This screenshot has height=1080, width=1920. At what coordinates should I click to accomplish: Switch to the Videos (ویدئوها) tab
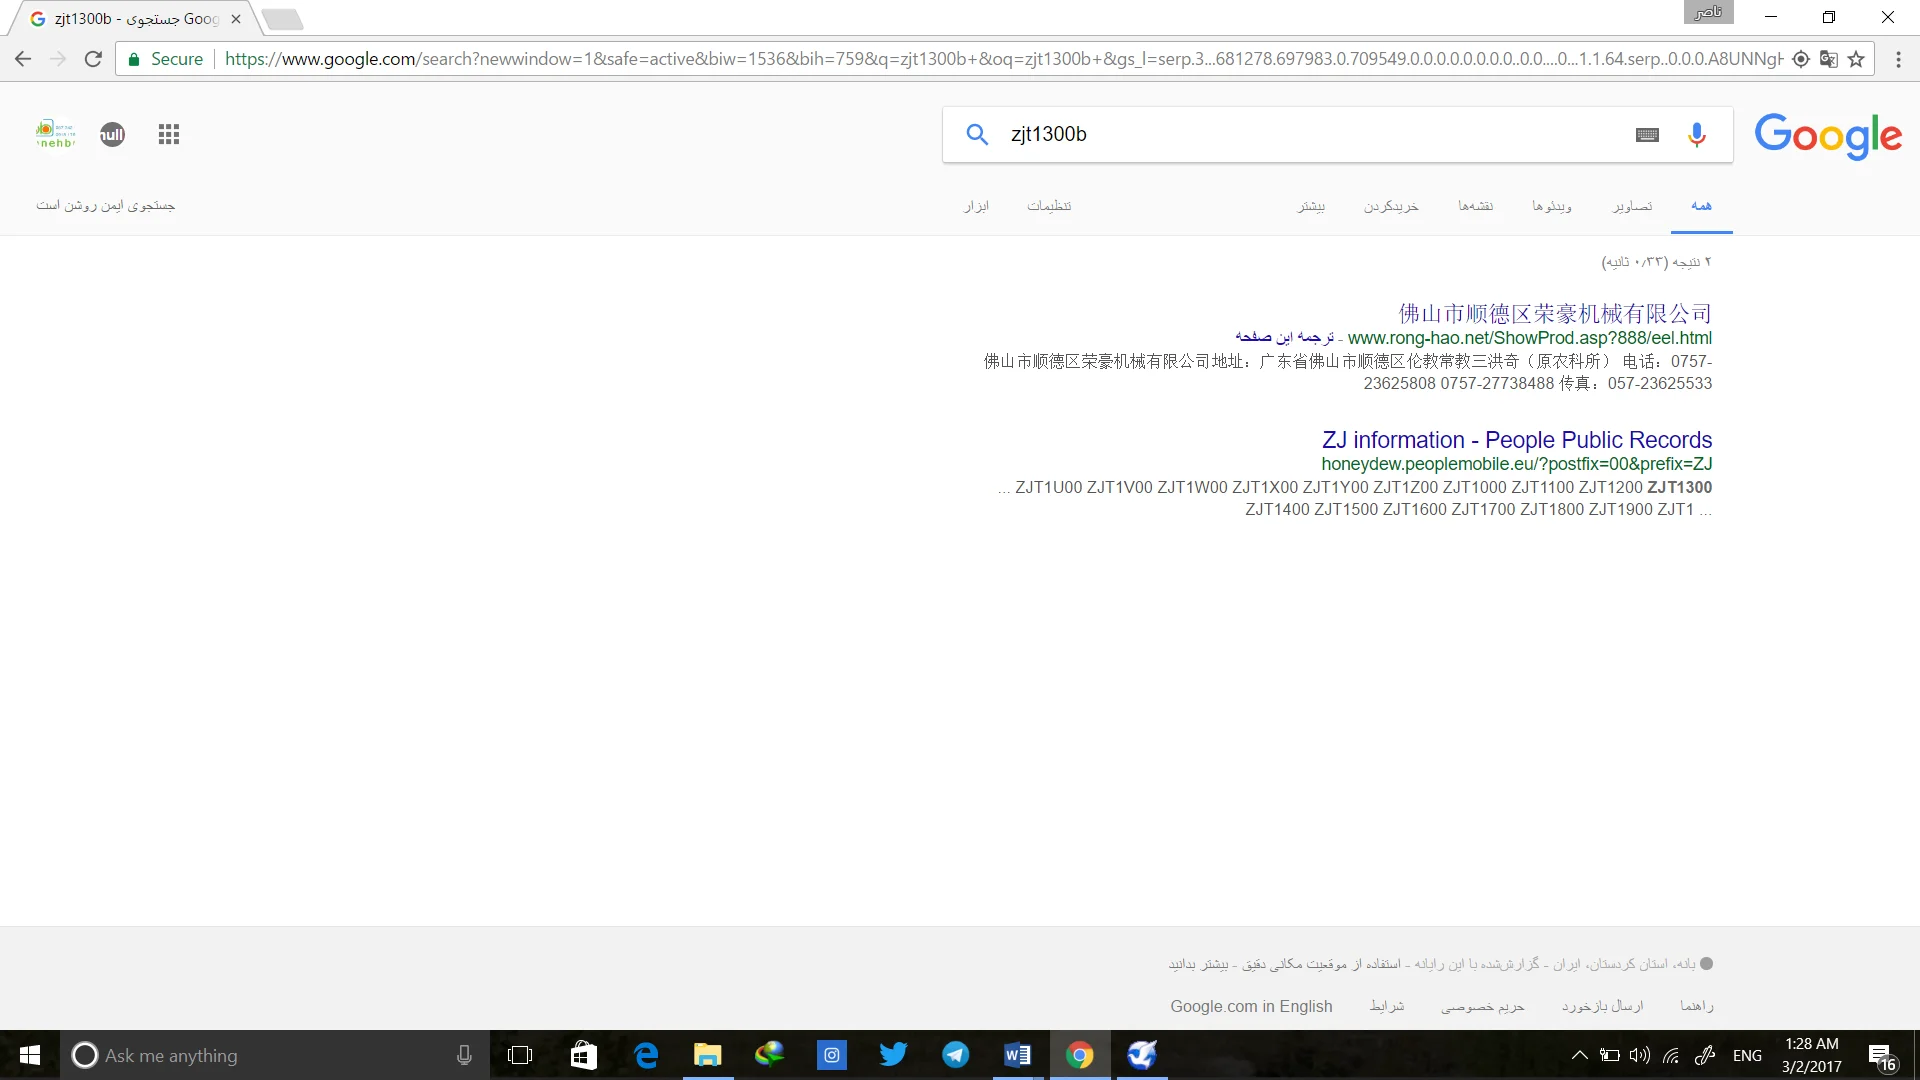point(1551,206)
